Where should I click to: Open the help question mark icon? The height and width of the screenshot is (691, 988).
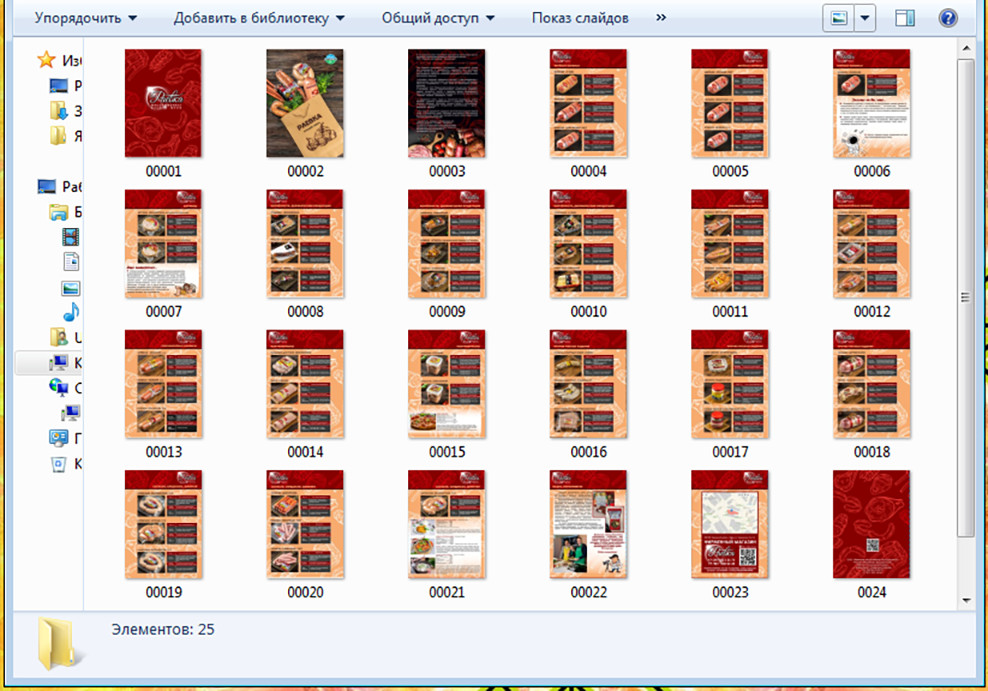948,18
